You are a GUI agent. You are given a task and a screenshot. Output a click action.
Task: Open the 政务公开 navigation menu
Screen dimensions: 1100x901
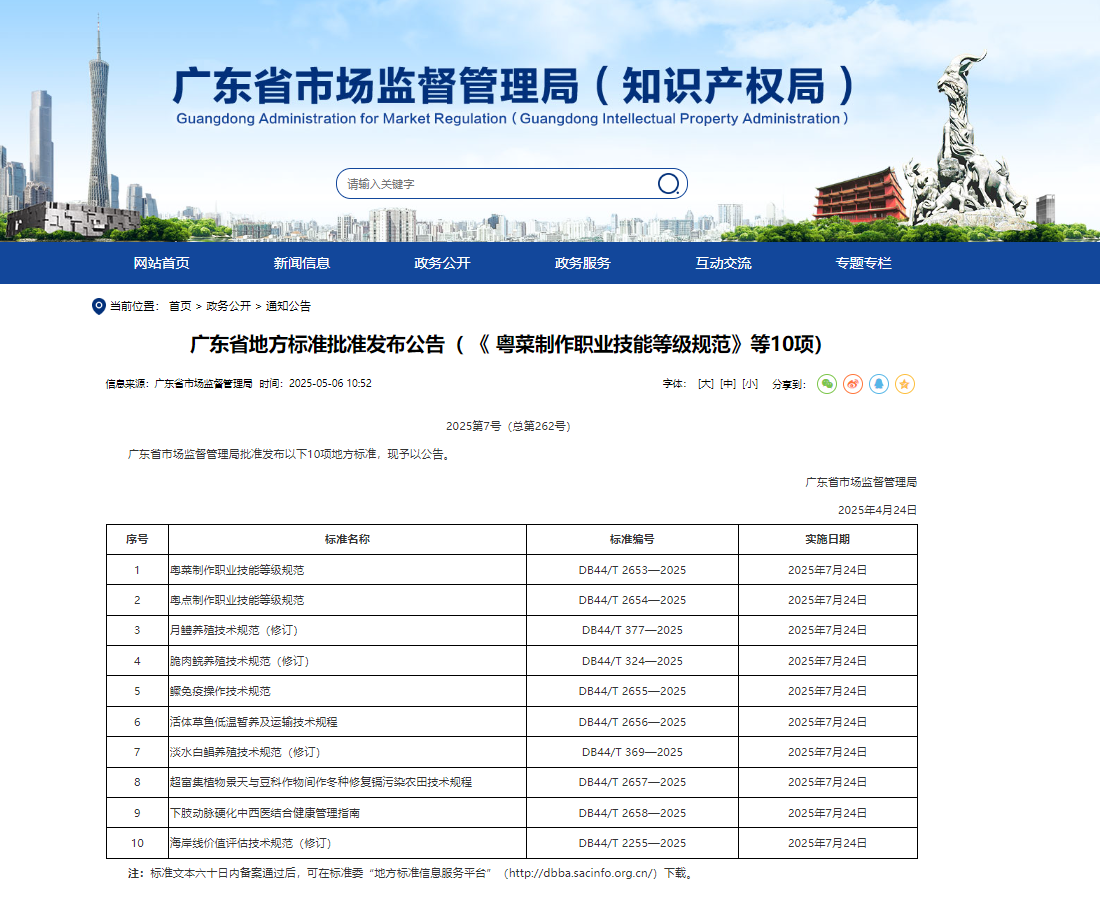442,263
